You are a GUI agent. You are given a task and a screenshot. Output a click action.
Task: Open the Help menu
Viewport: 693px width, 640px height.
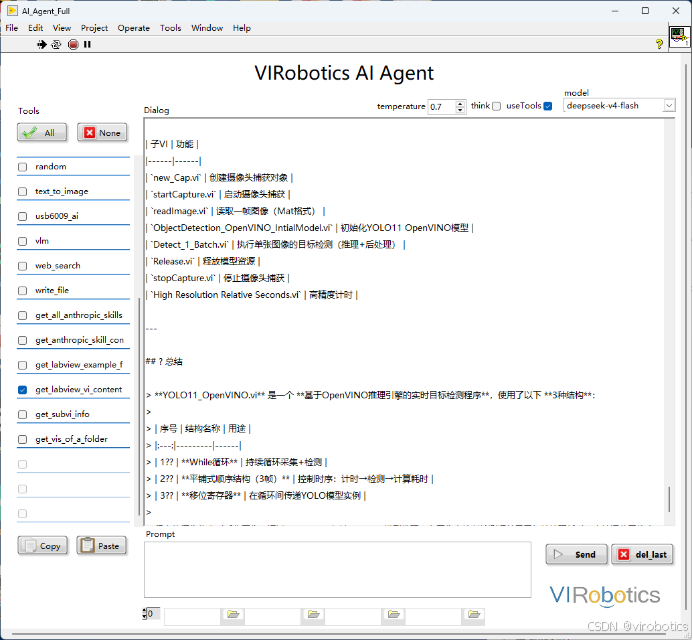242,28
